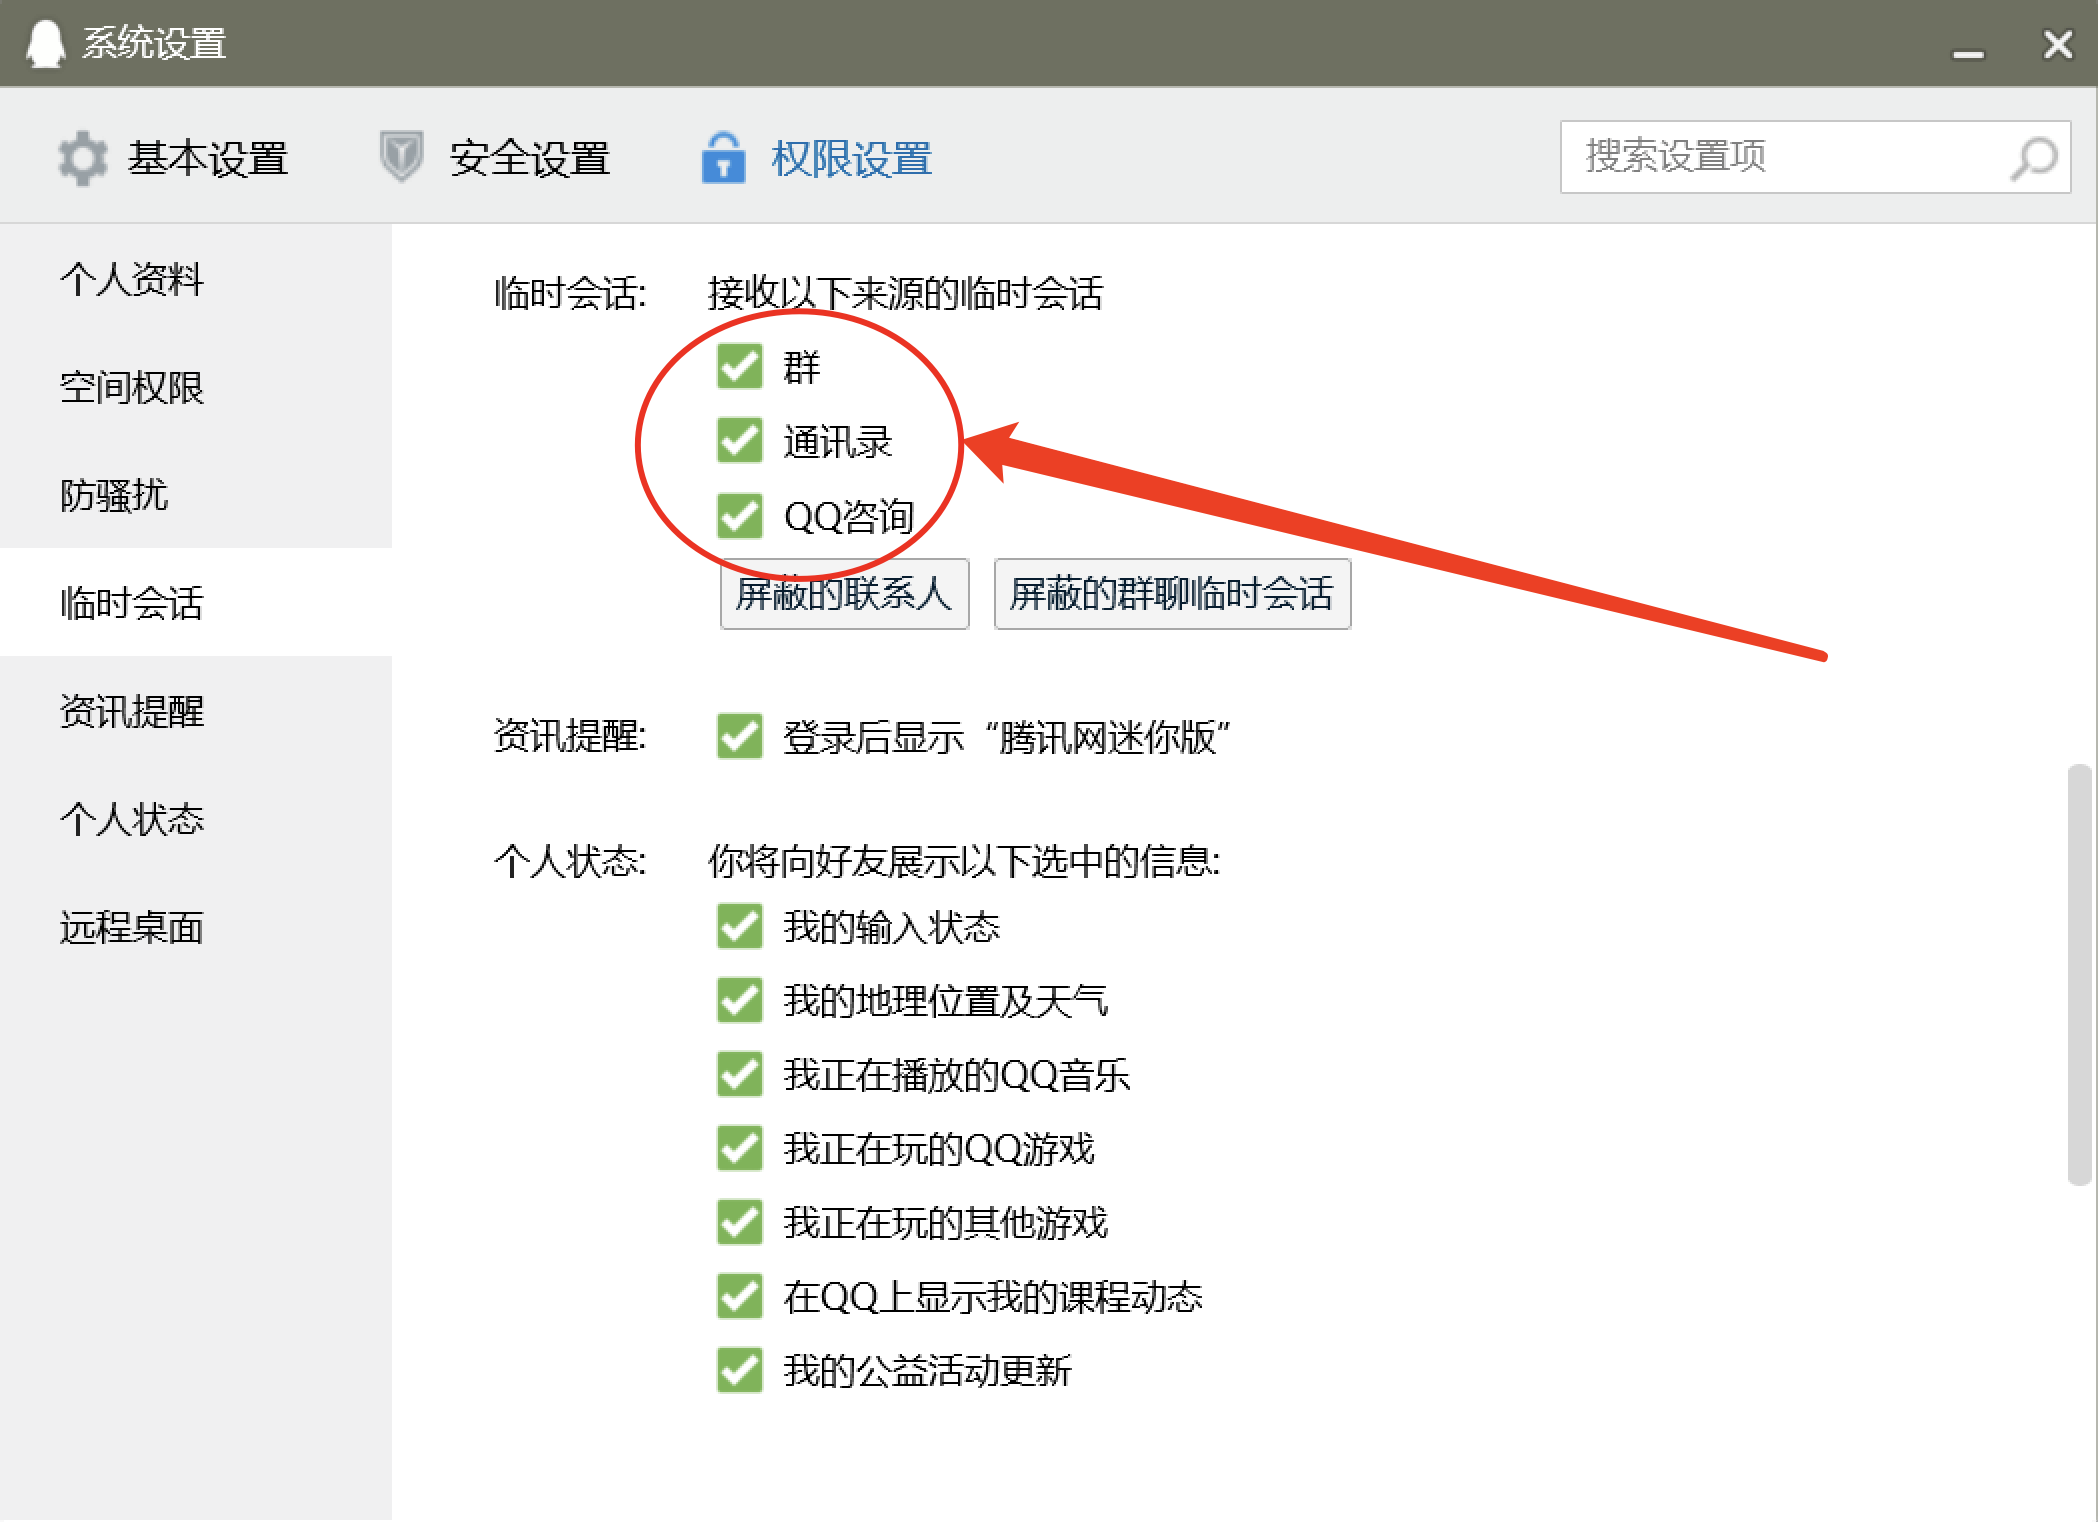Click the 你将向好友展示以下选中的信息 text
Image resolution: width=2098 pixels, height=1522 pixels.
click(964, 860)
